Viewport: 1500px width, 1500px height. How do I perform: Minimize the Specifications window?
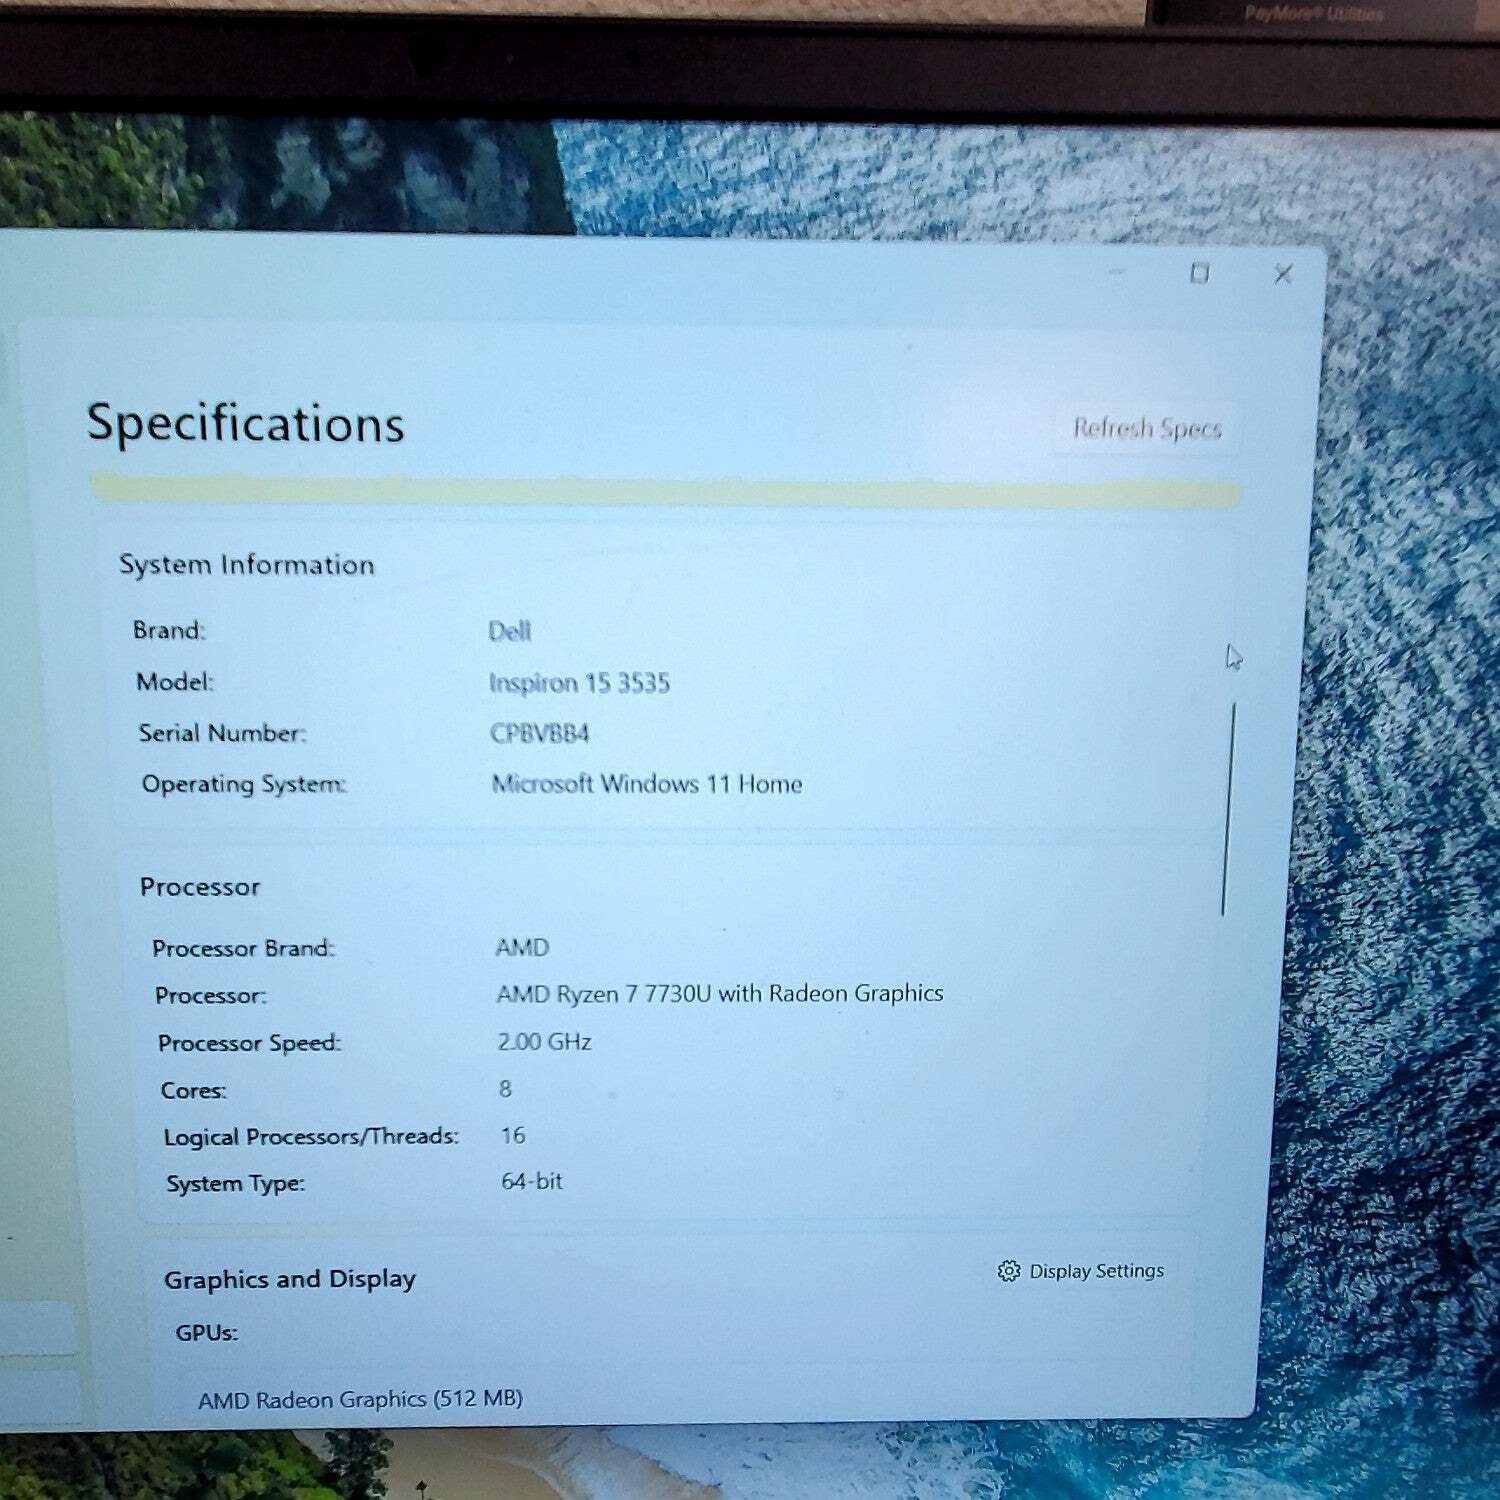(1117, 272)
